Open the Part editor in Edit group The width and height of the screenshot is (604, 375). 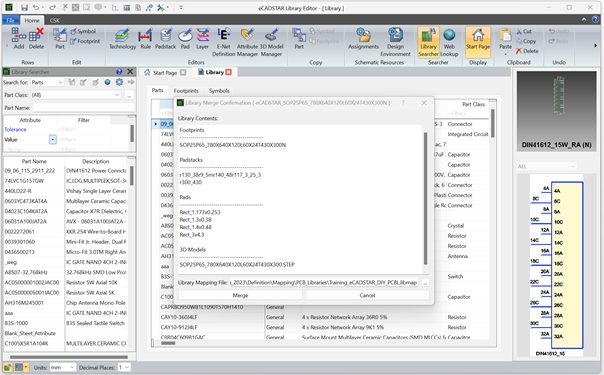(60, 39)
